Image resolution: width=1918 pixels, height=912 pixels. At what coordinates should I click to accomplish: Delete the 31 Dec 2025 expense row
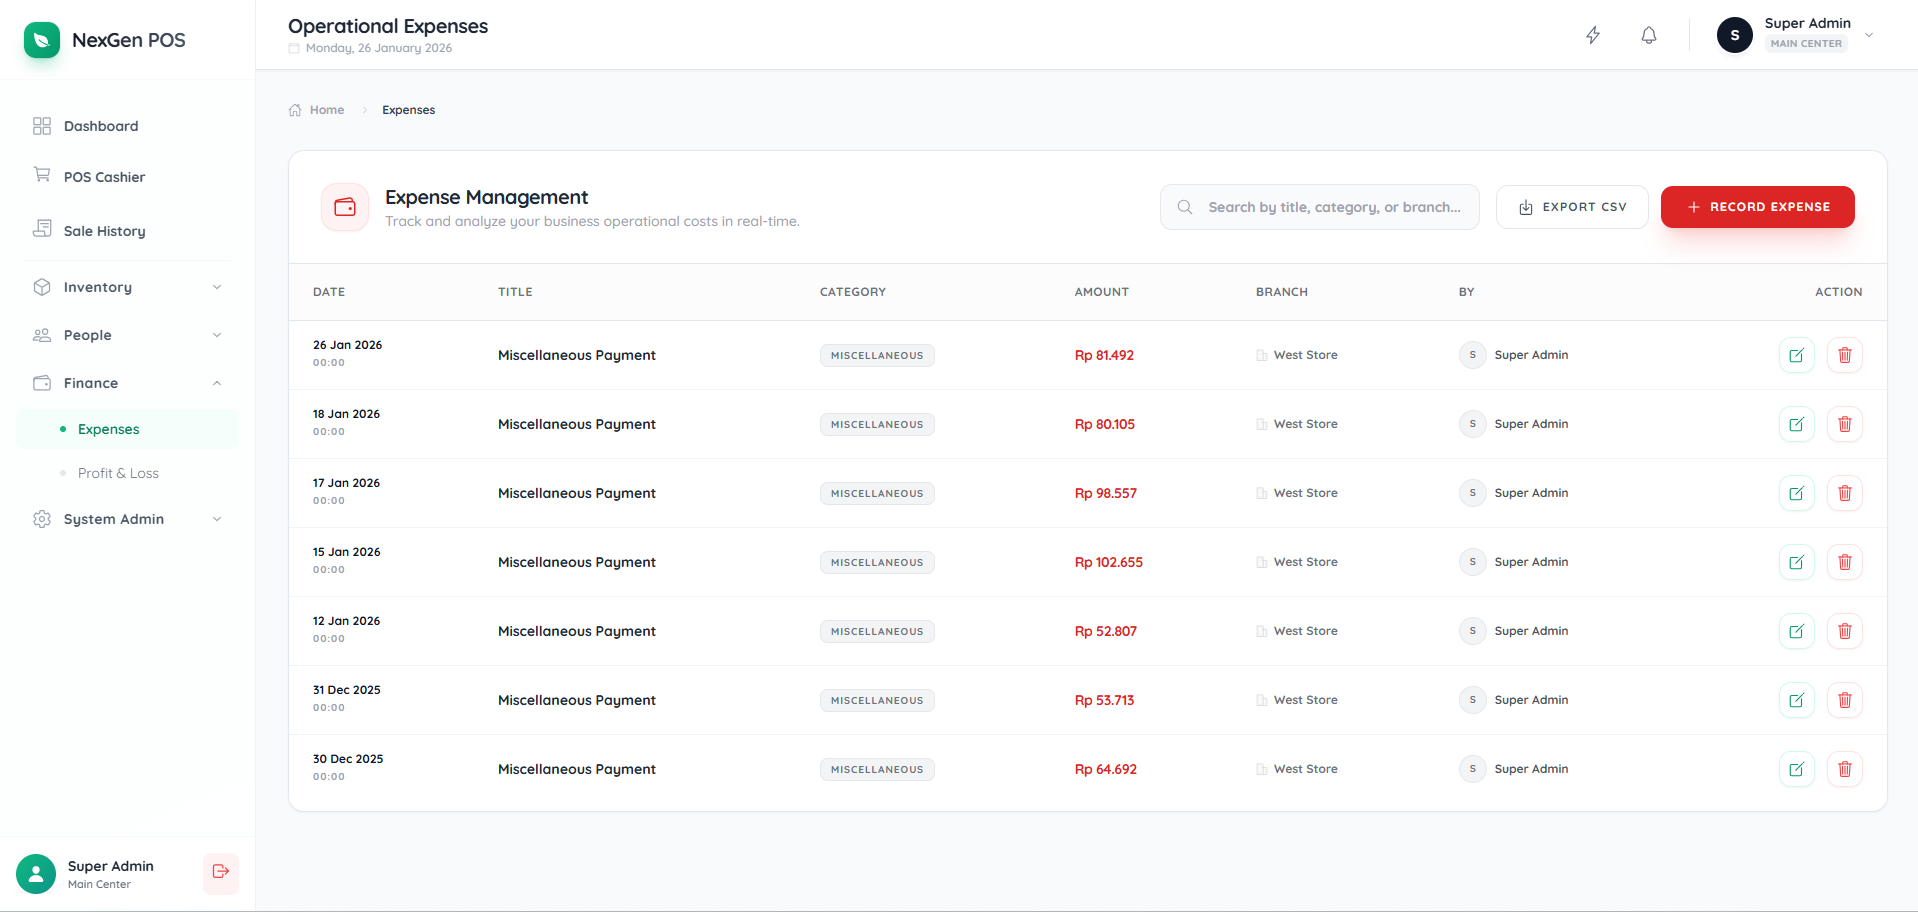click(x=1844, y=700)
